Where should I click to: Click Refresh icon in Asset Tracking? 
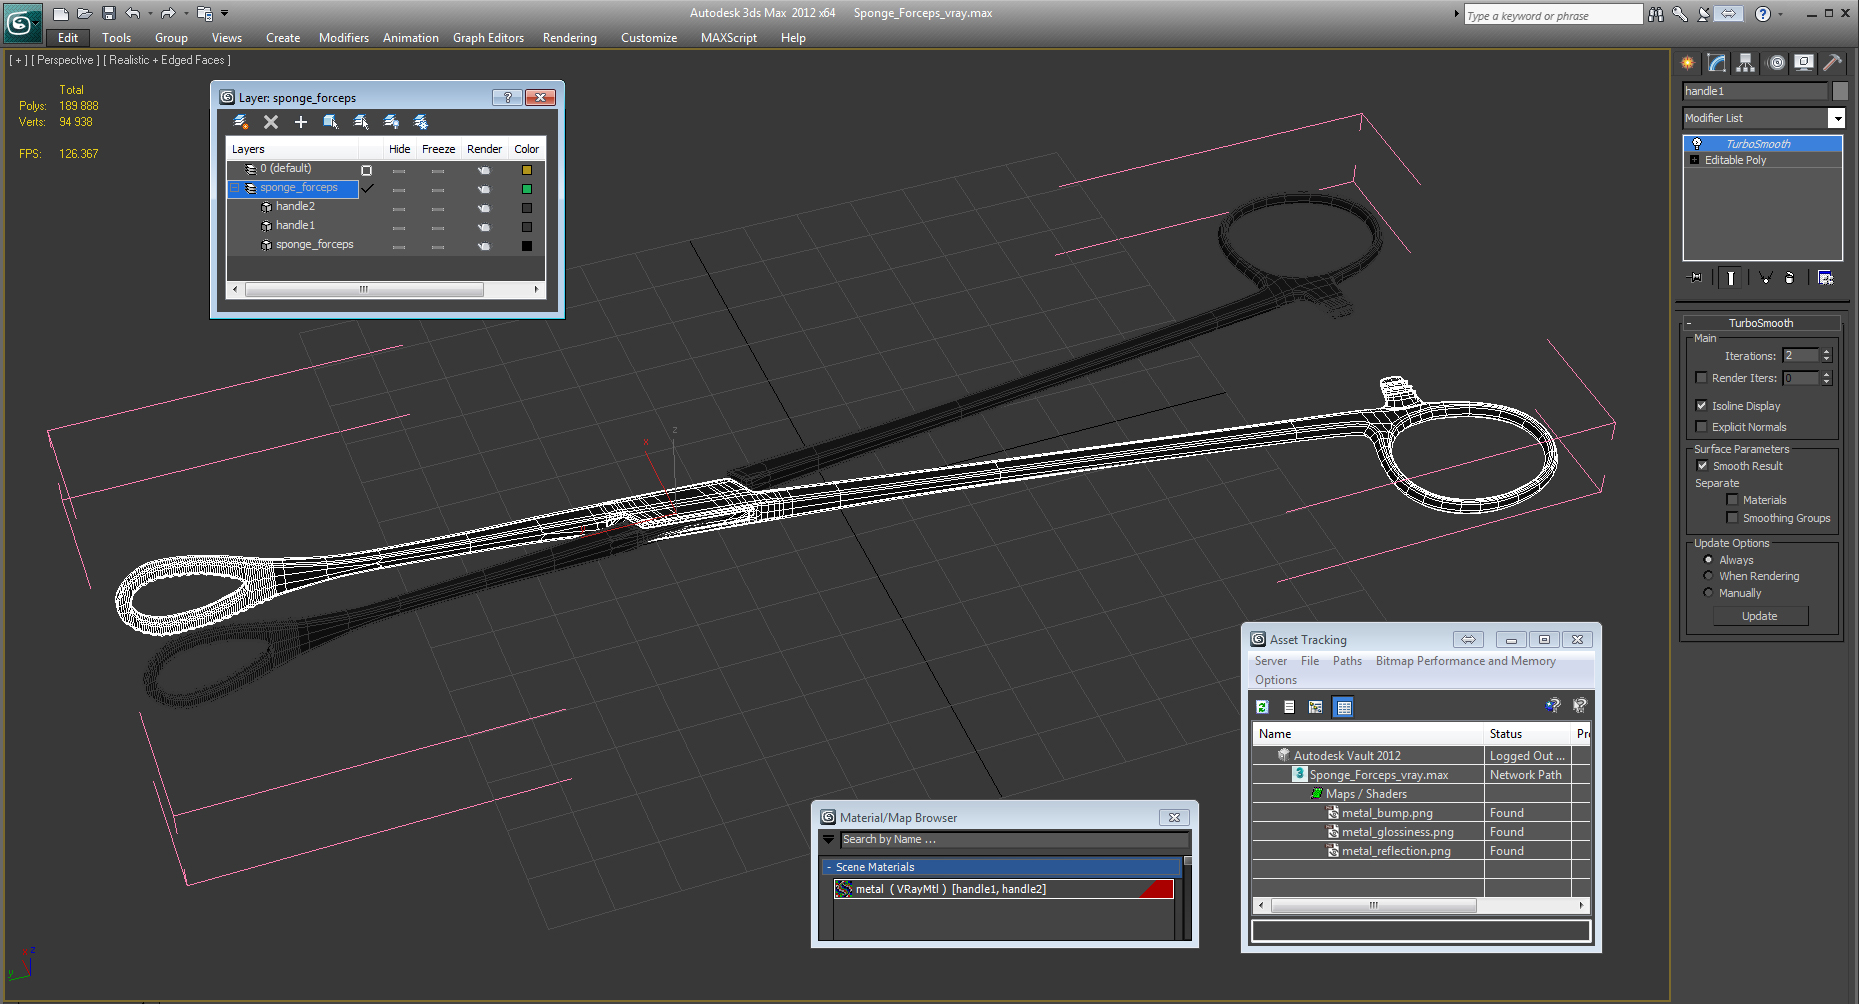tap(1263, 707)
